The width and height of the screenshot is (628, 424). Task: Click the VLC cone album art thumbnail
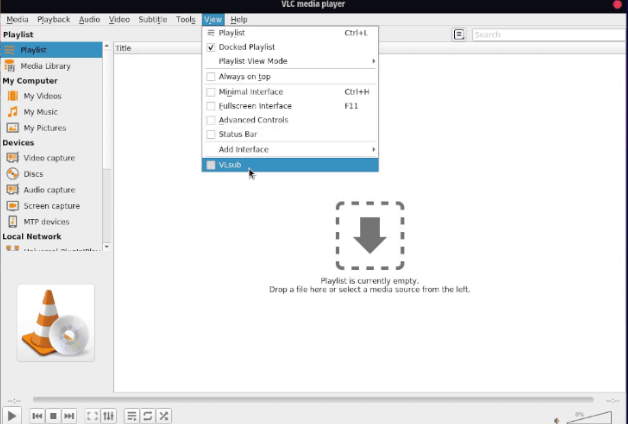[56, 323]
